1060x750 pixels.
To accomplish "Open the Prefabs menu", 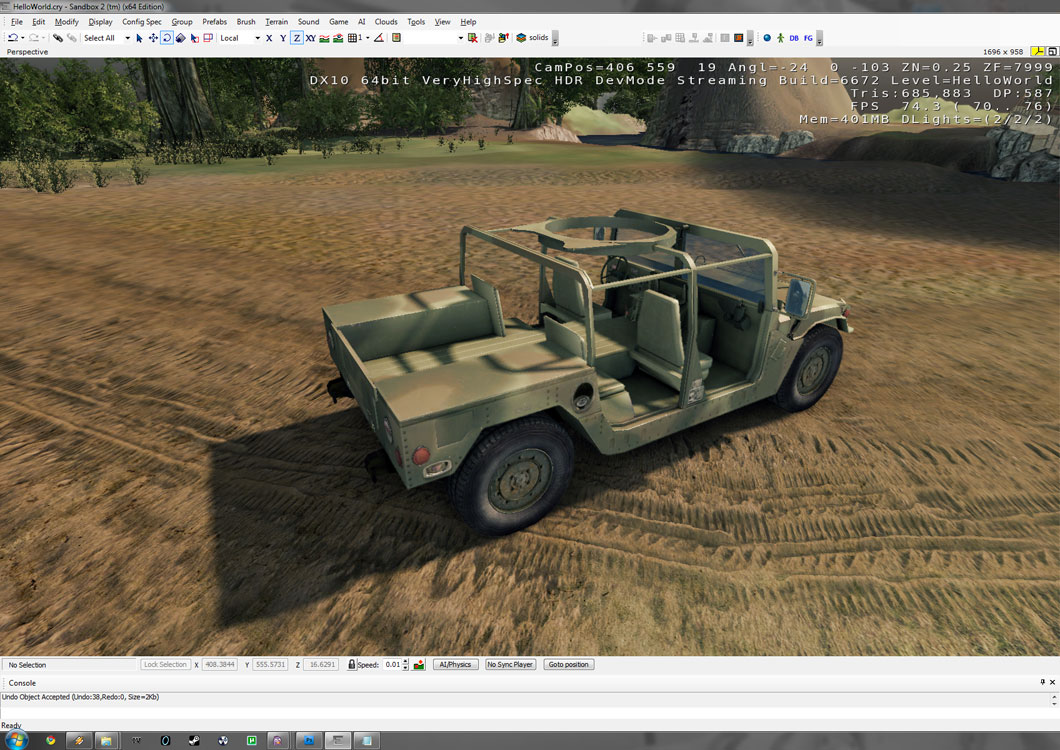I will point(214,22).
